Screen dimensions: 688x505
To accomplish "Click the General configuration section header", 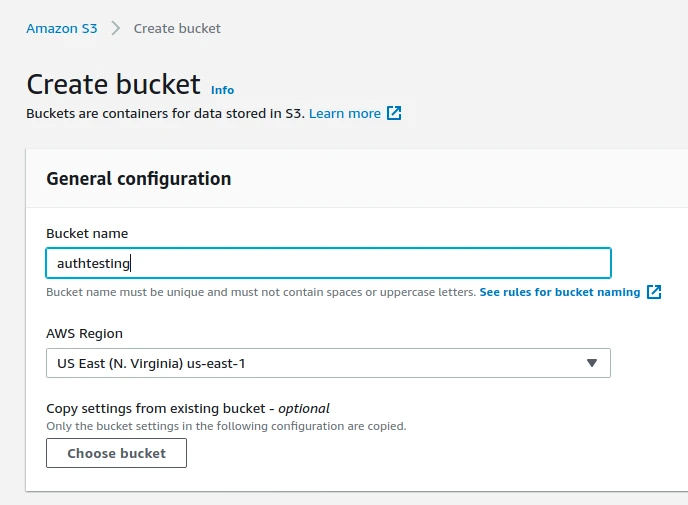I will (139, 179).
